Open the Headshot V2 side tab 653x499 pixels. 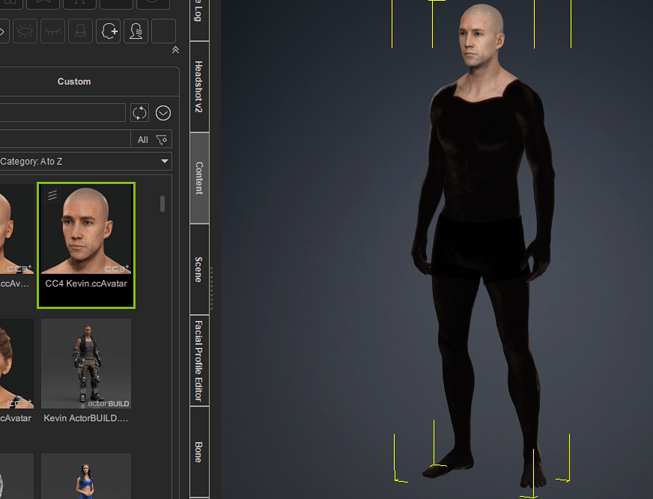click(198, 87)
